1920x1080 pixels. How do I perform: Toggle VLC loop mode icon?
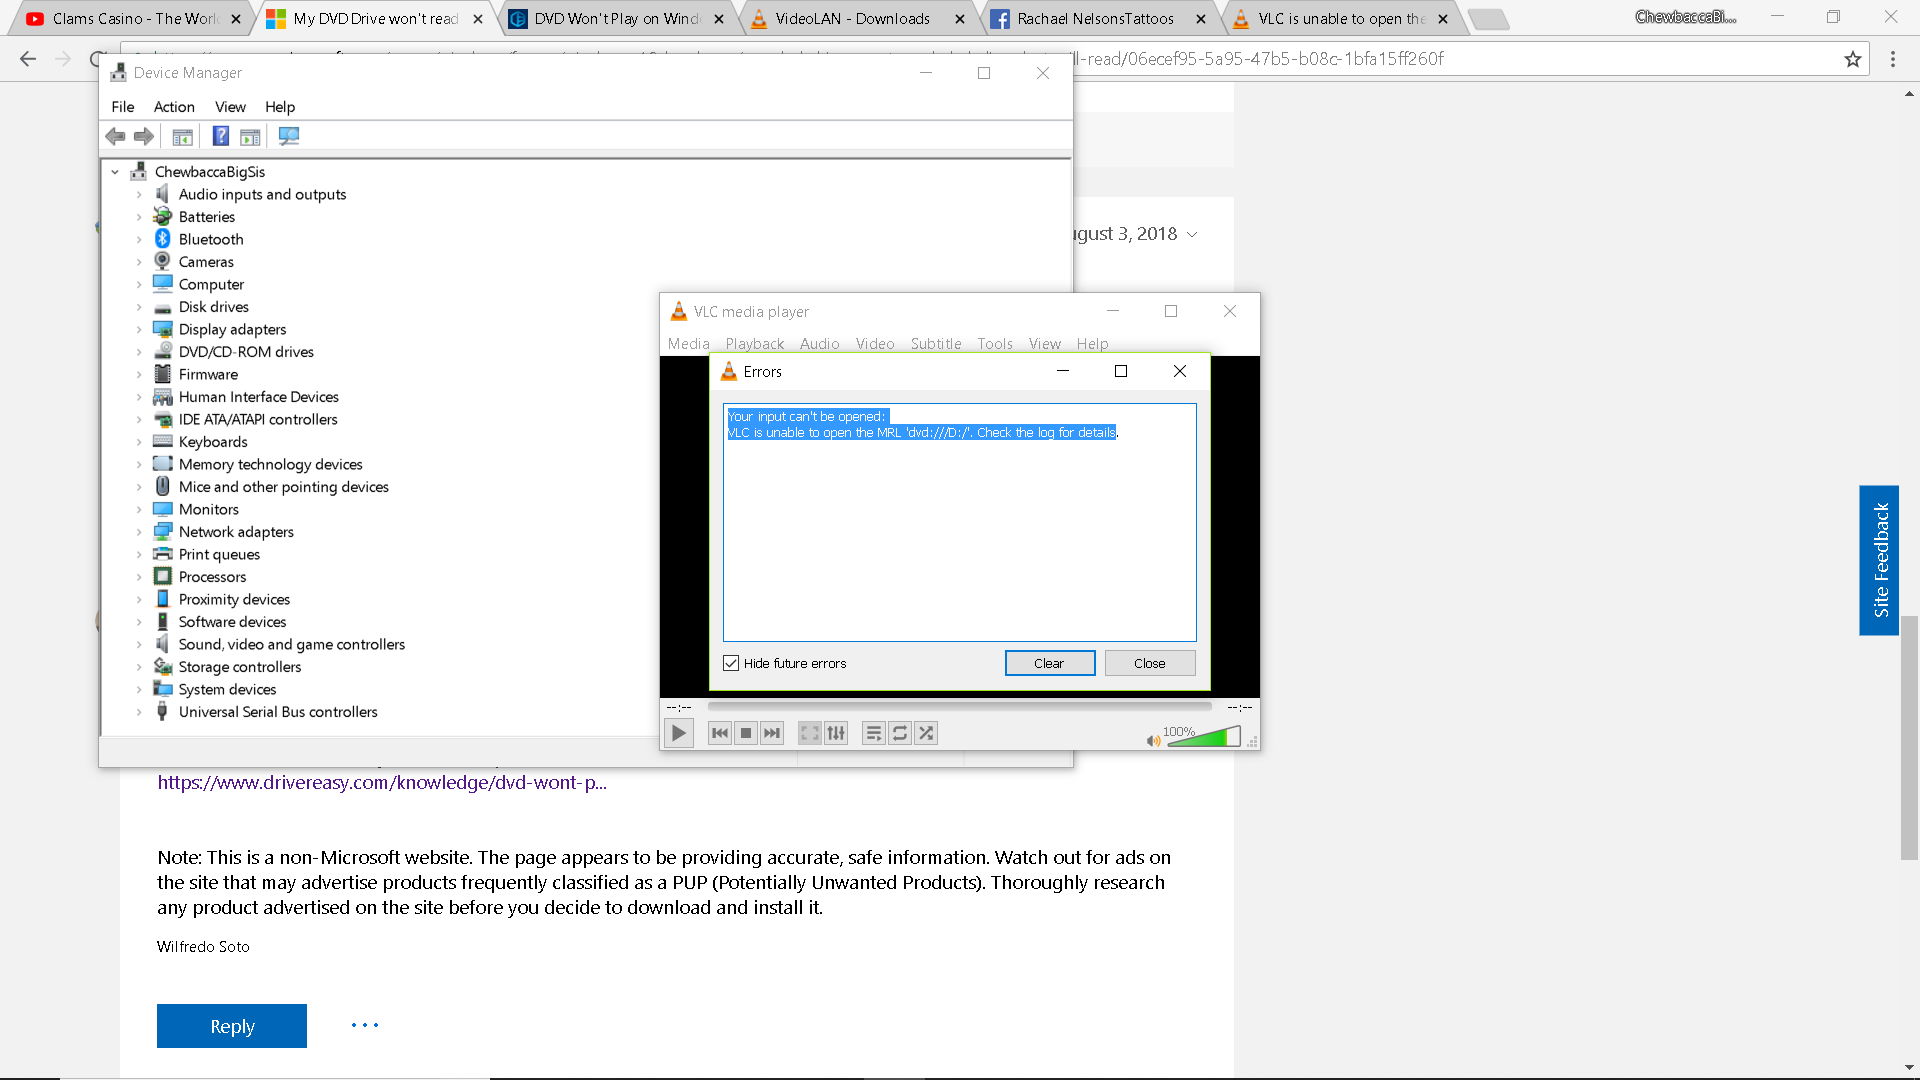click(x=900, y=733)
